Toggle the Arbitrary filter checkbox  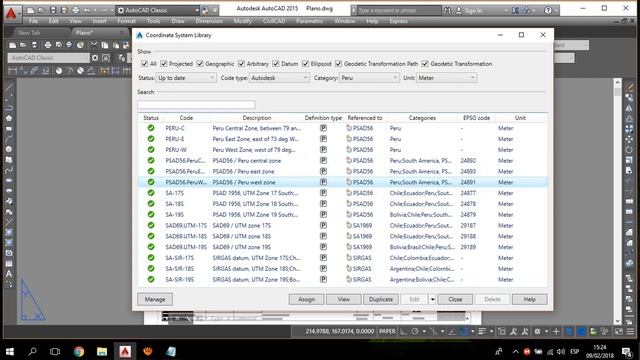point(241,64)
